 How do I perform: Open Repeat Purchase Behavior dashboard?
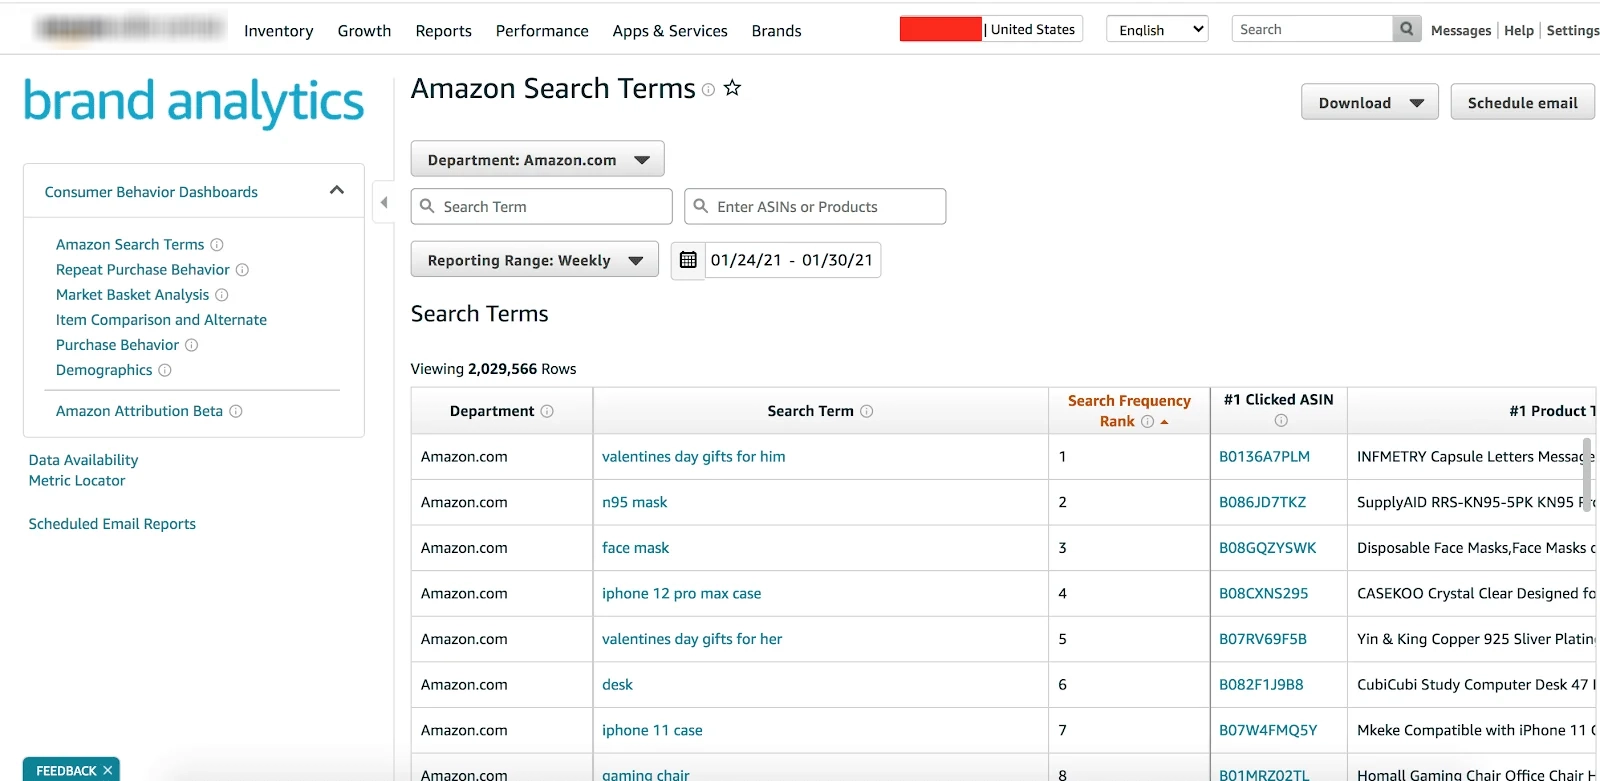tap(143, 270)
